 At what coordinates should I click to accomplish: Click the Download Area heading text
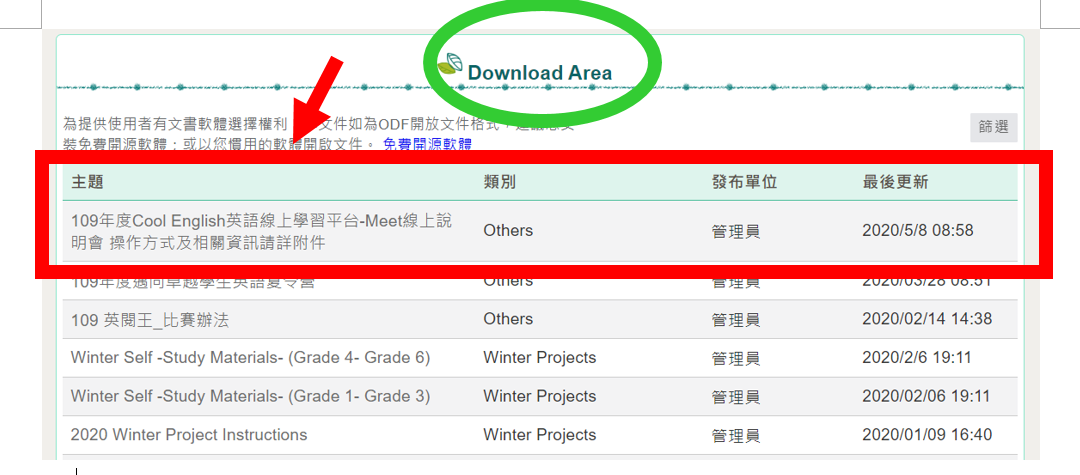(539, 72)
